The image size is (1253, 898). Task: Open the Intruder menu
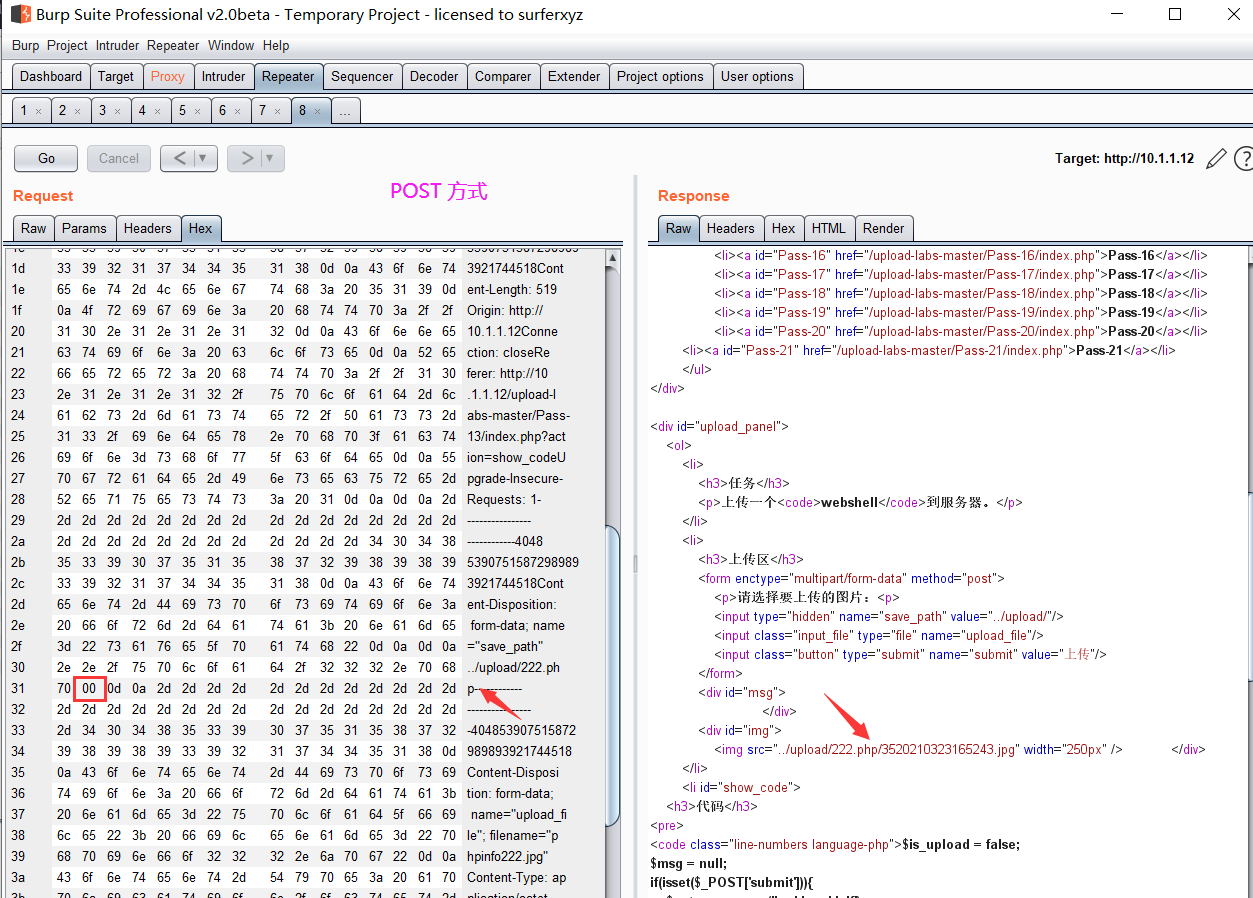click(118, 45)
